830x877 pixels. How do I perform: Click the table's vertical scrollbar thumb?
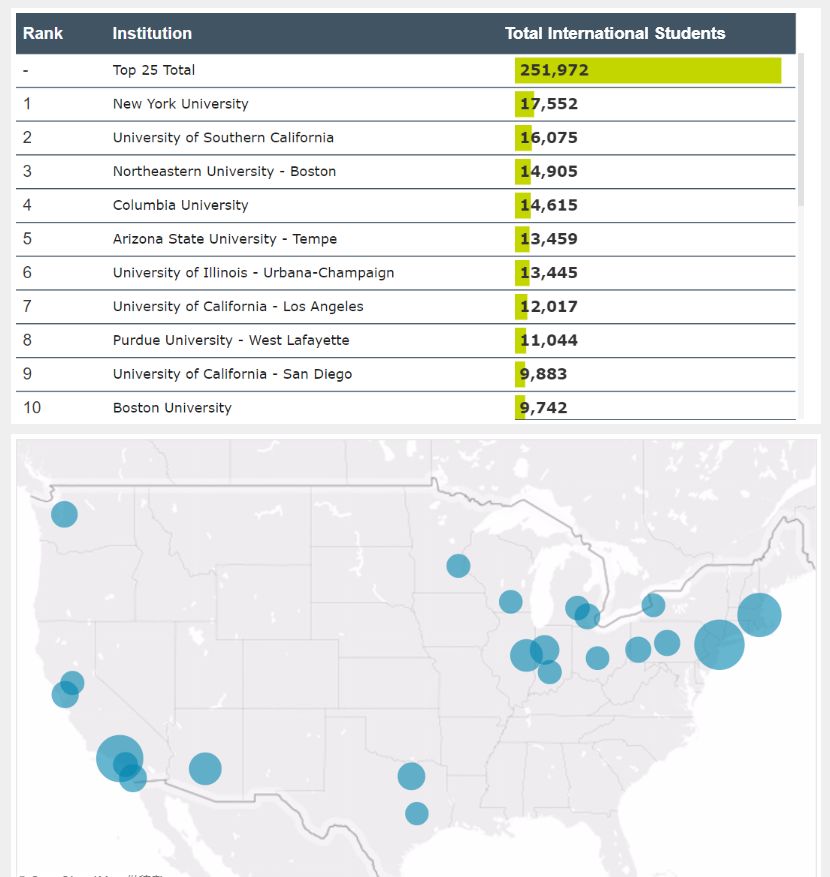click(x=800, y=130)
